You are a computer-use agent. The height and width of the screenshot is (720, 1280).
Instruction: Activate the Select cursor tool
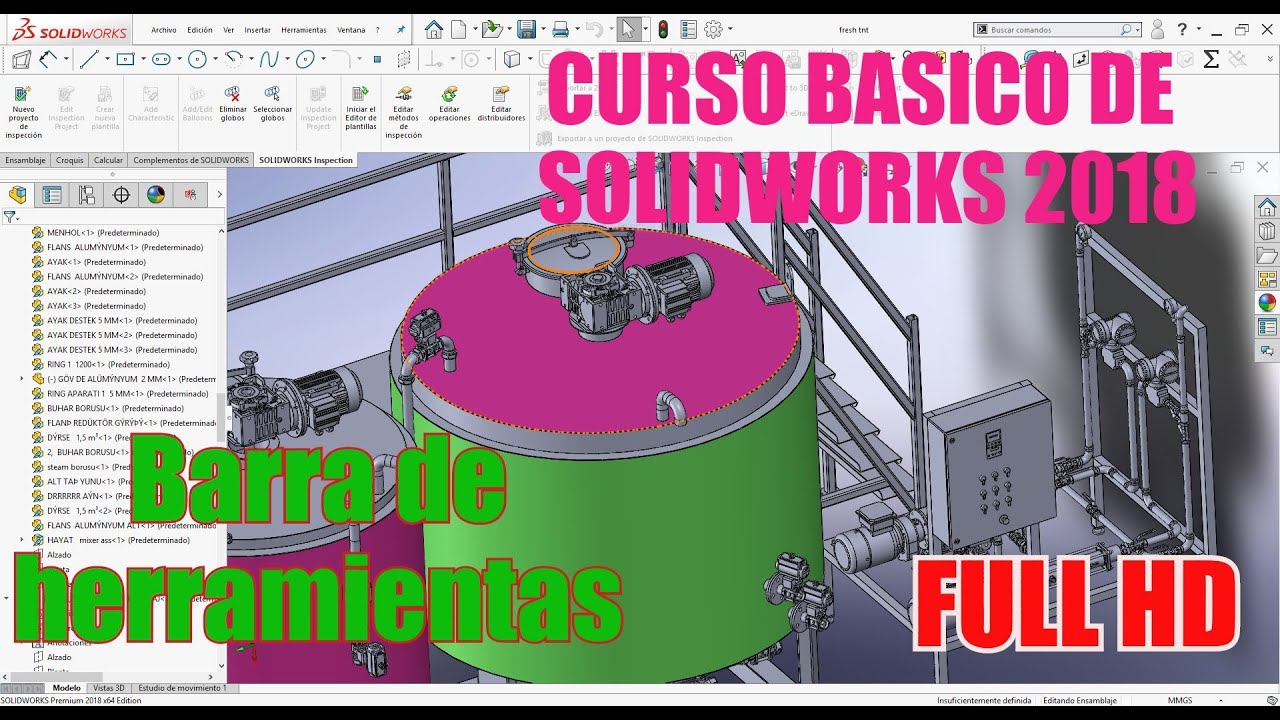627,29
